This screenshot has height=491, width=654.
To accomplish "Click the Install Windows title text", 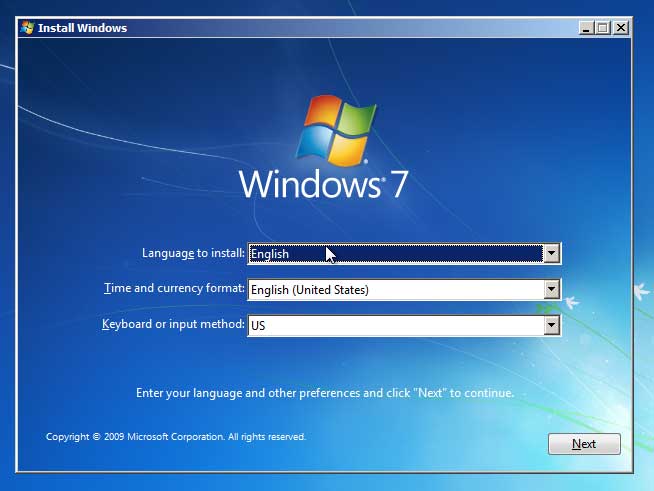I will coord(82,28).
